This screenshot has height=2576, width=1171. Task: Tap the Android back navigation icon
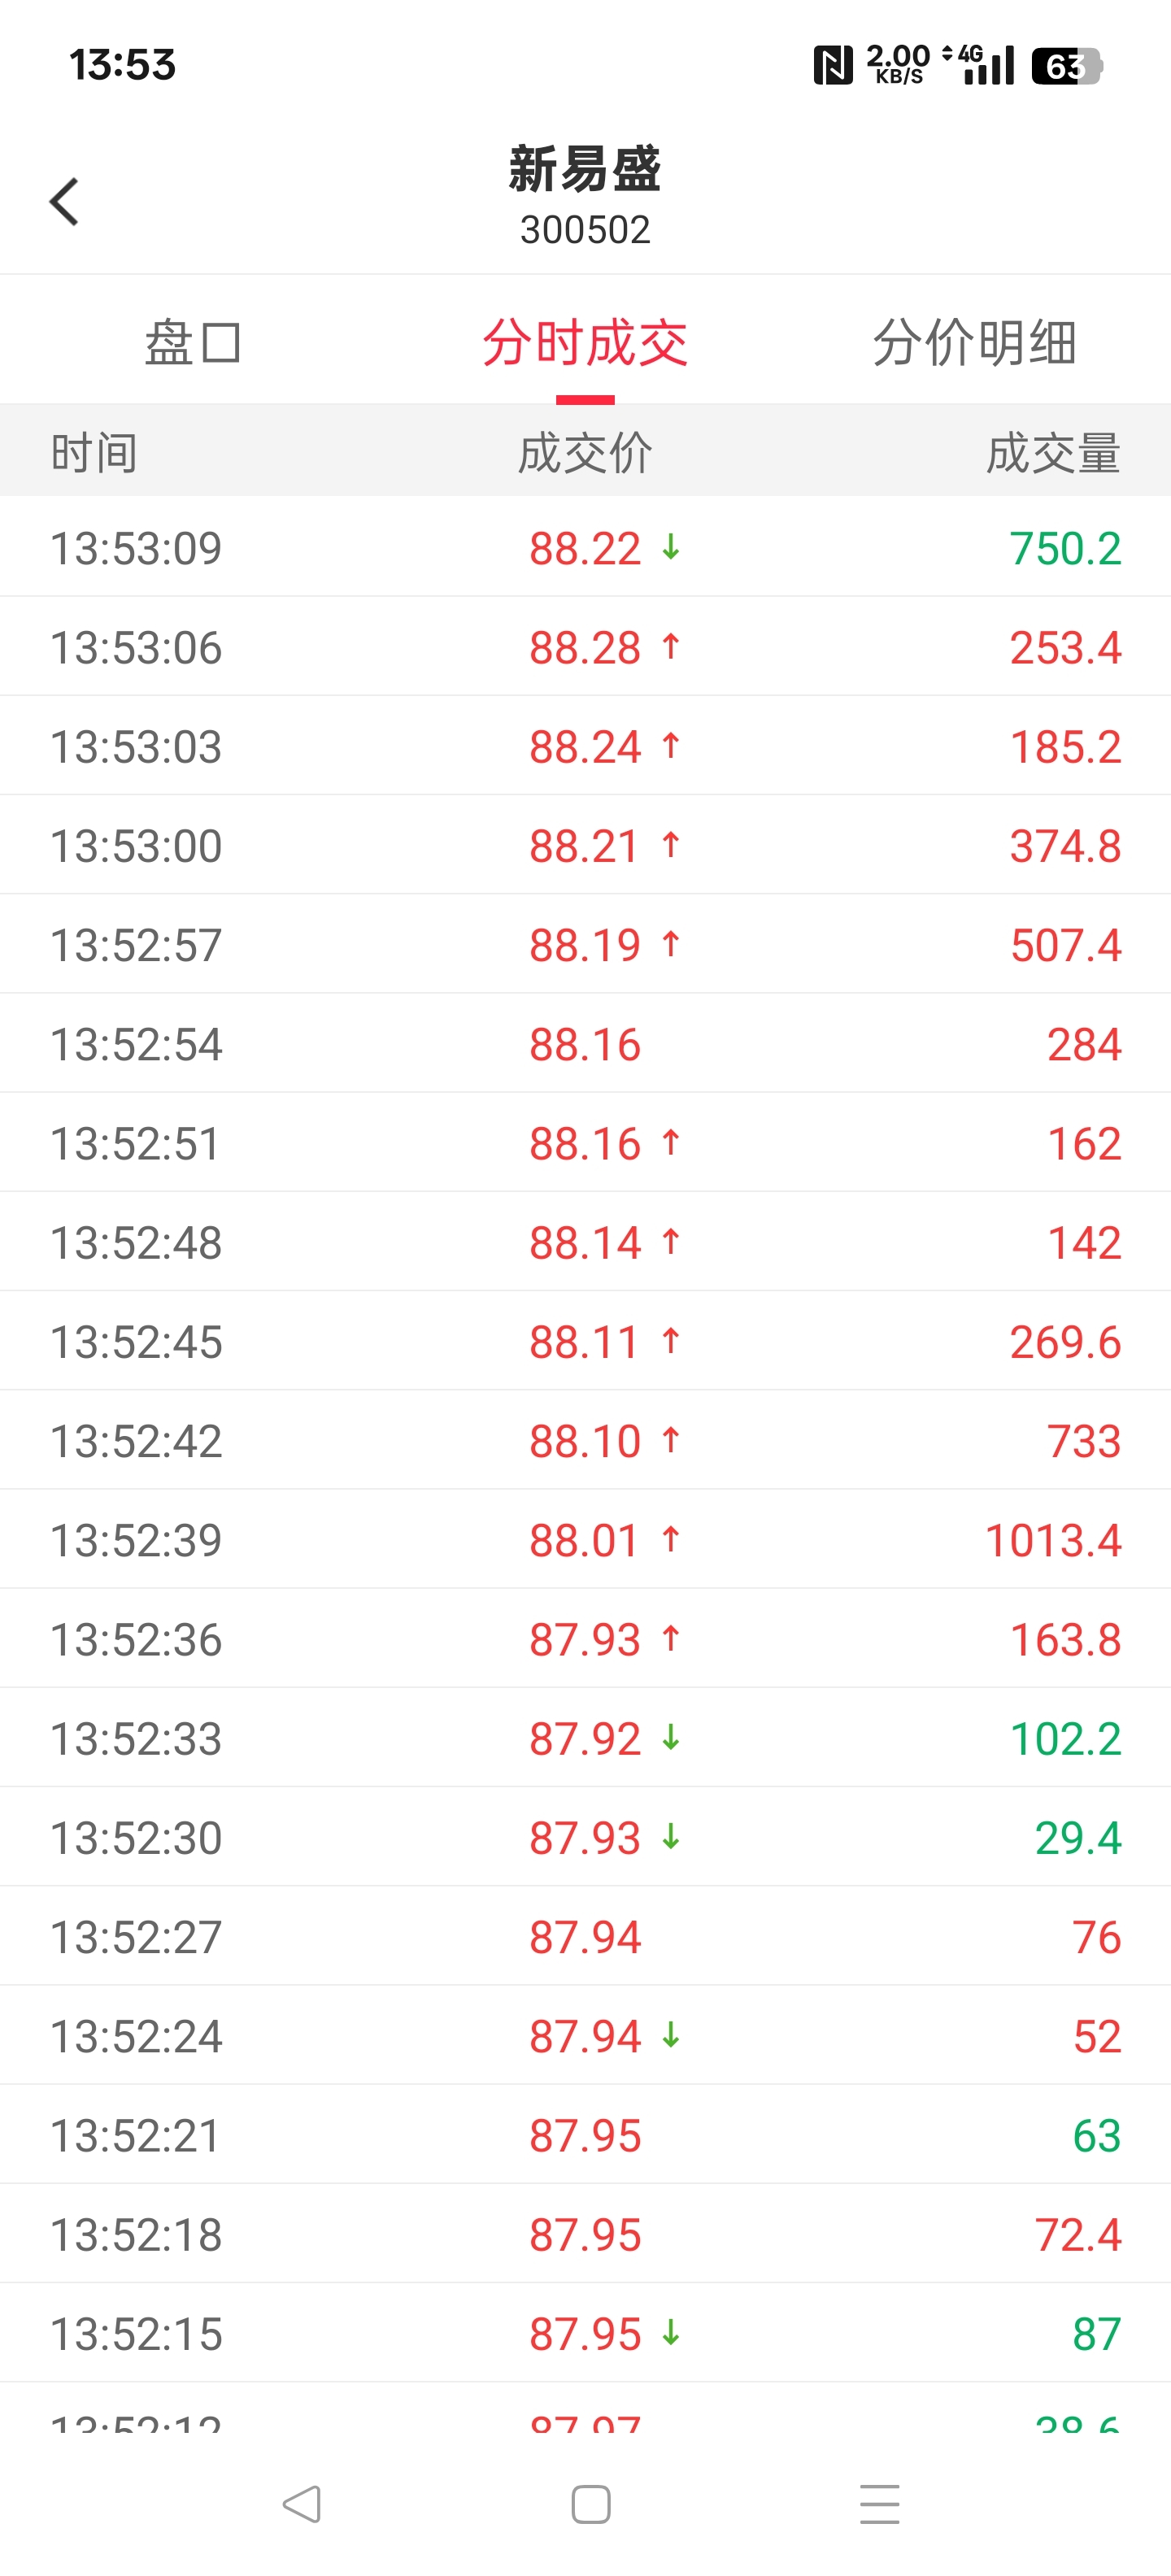(x=301, y=2504)
